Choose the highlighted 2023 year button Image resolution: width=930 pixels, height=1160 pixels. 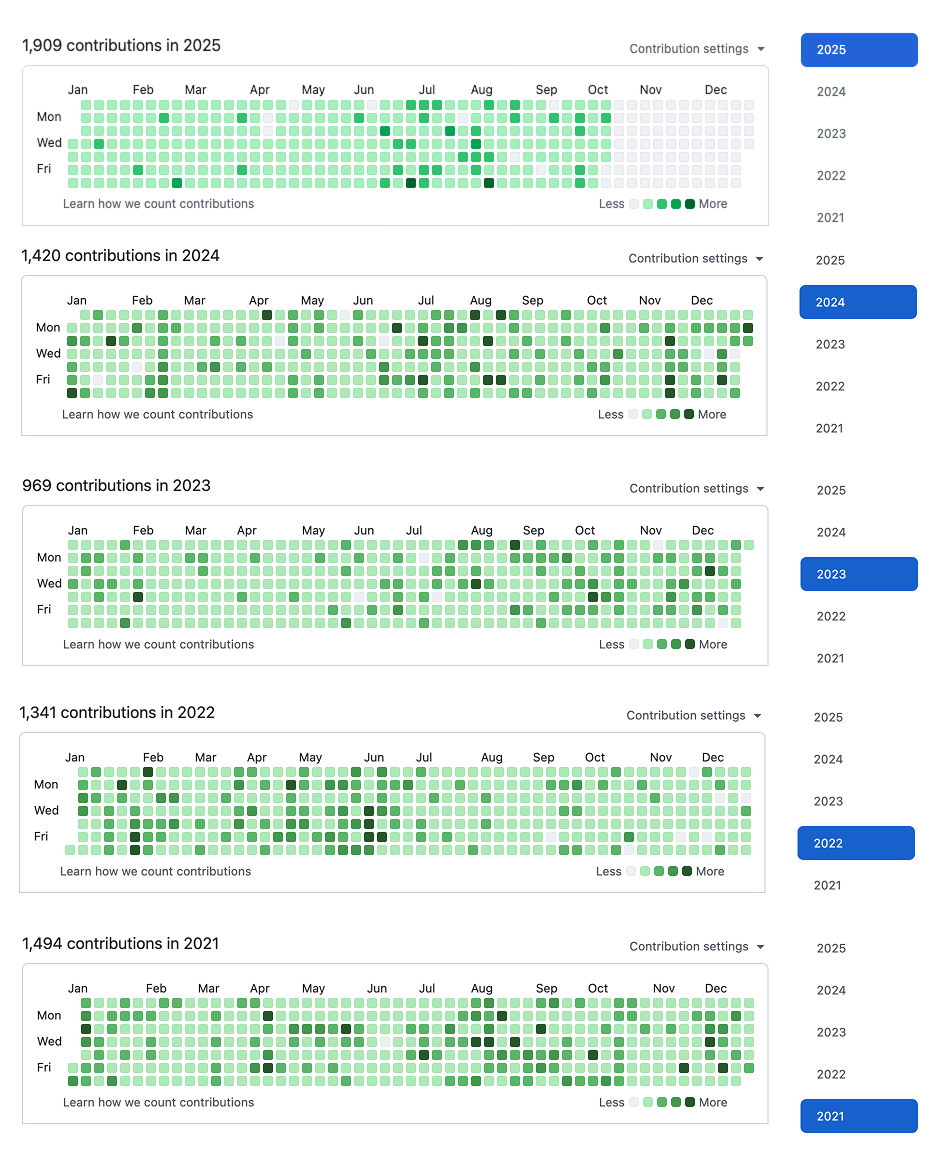(x=859, y=574)
